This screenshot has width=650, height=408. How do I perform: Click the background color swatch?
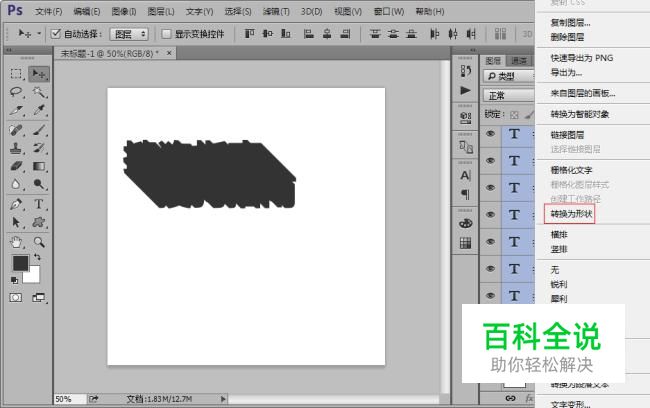coord(33,276)
